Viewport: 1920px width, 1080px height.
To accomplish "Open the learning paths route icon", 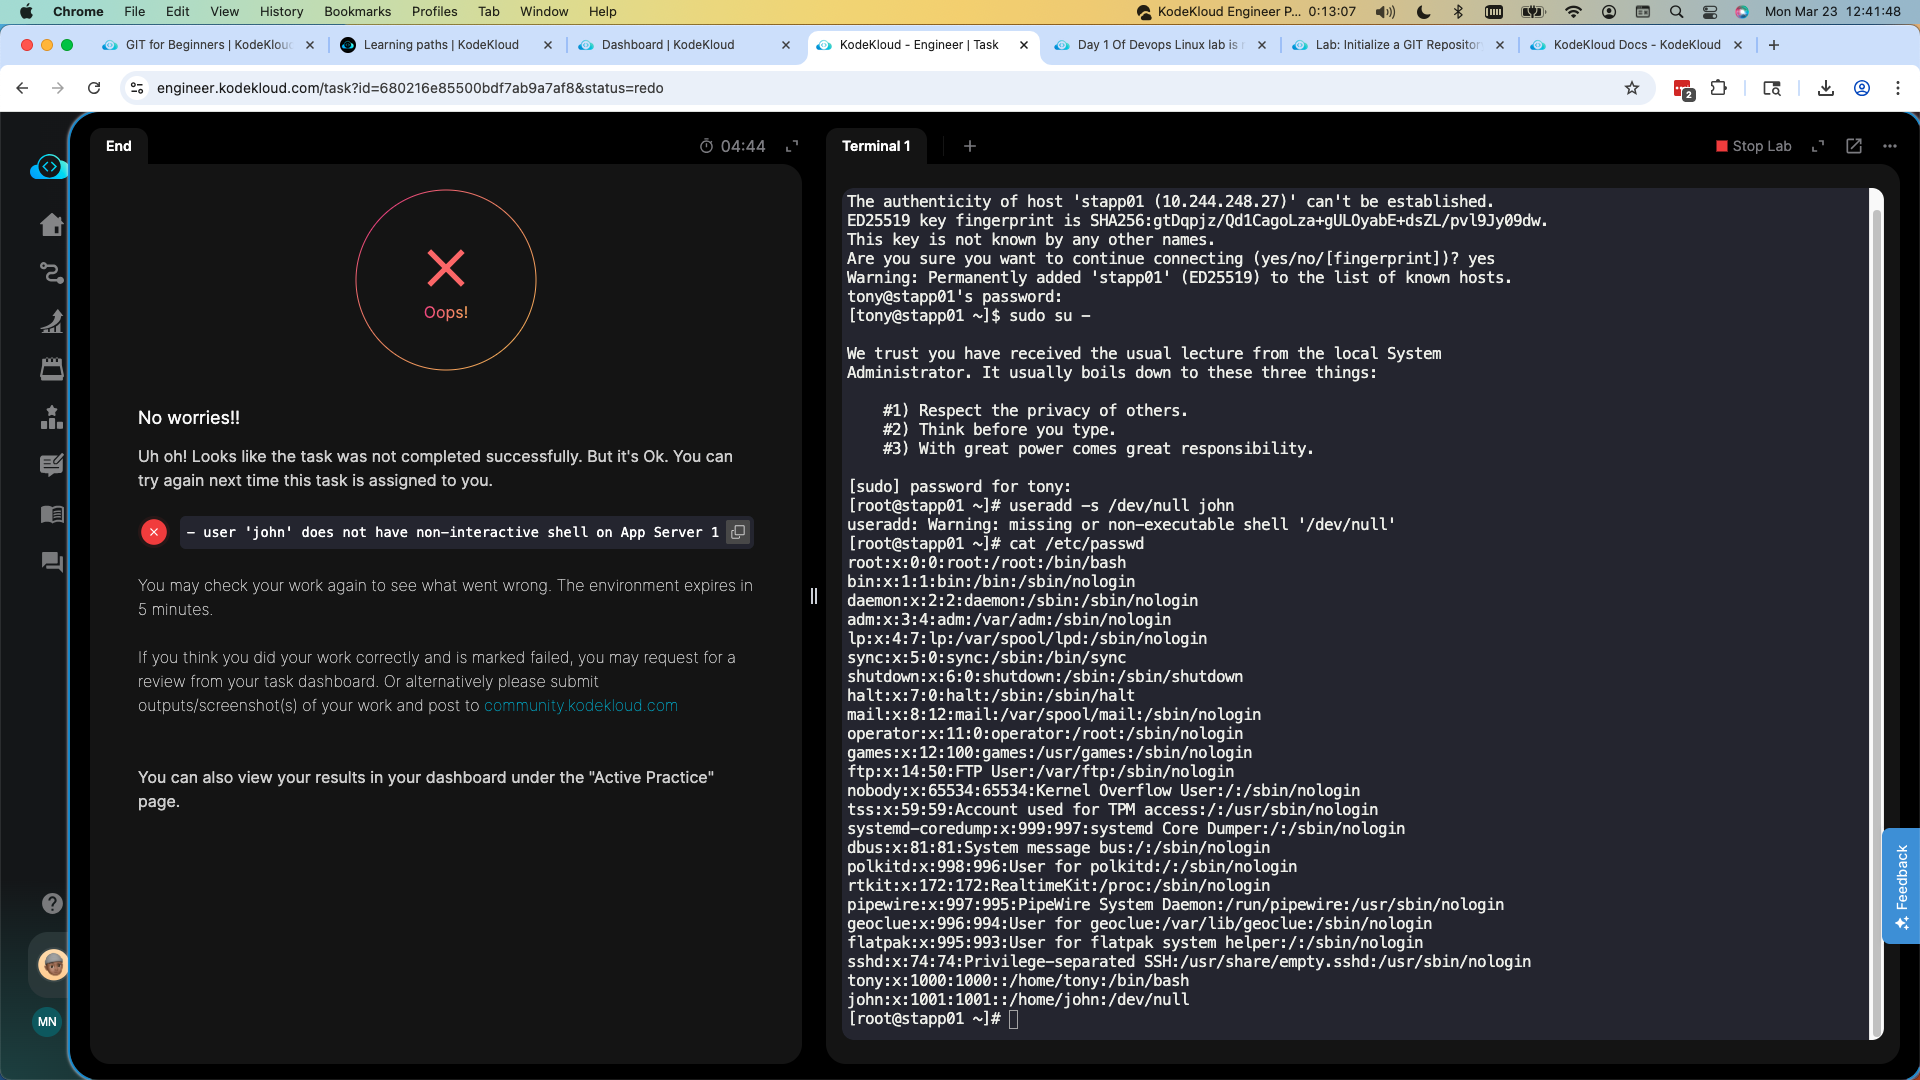I will point(52,273).
